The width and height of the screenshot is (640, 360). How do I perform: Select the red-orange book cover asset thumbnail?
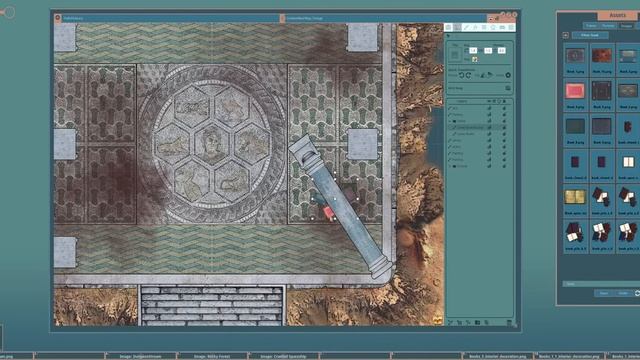click(x=602, y=56)
